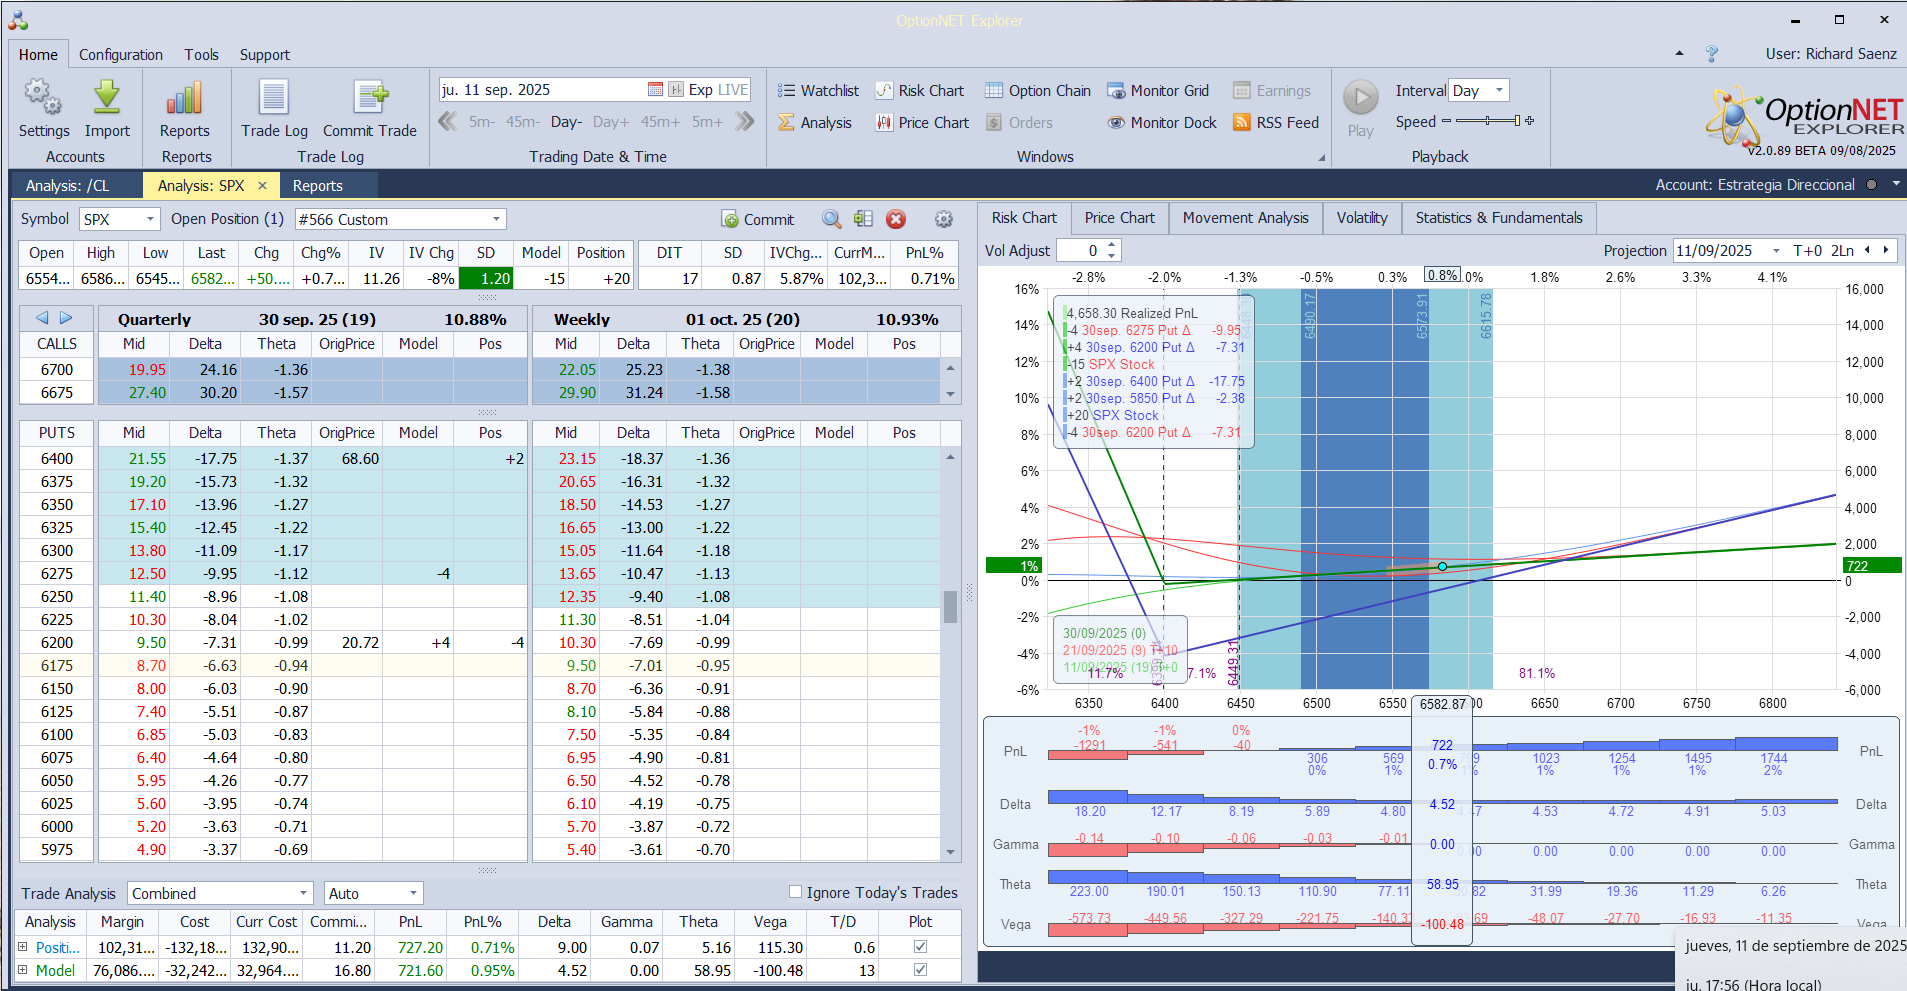Toggle Plot checkbox for the Model row
Image resolution: width=1907 pixels, height=991 pixels.
click(x=920, y=969)
